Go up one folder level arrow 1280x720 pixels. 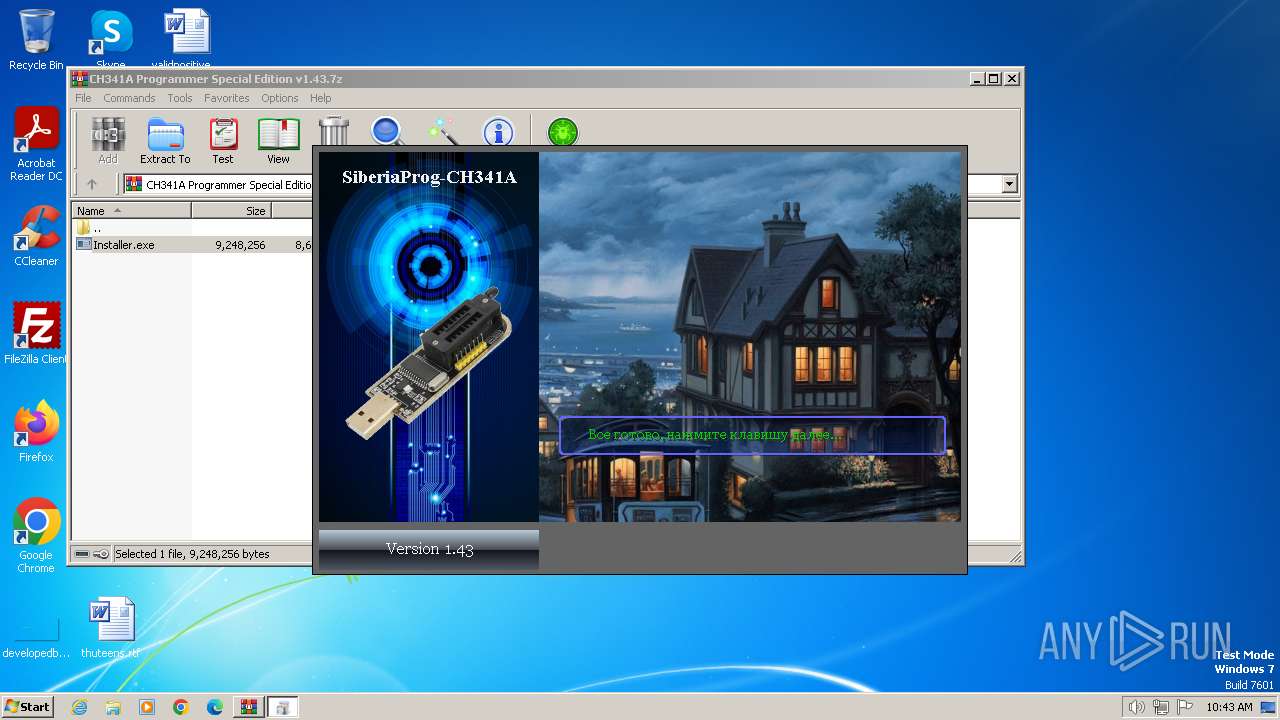coord(92,184)
